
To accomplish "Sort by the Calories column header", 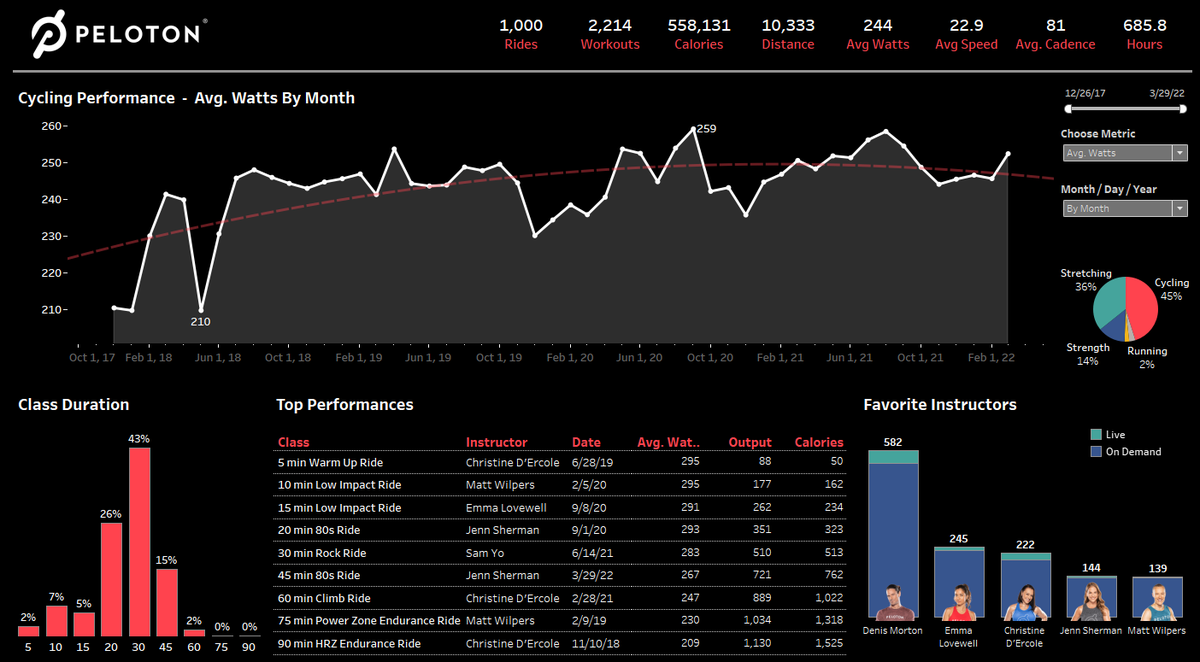I will point(819,442).
